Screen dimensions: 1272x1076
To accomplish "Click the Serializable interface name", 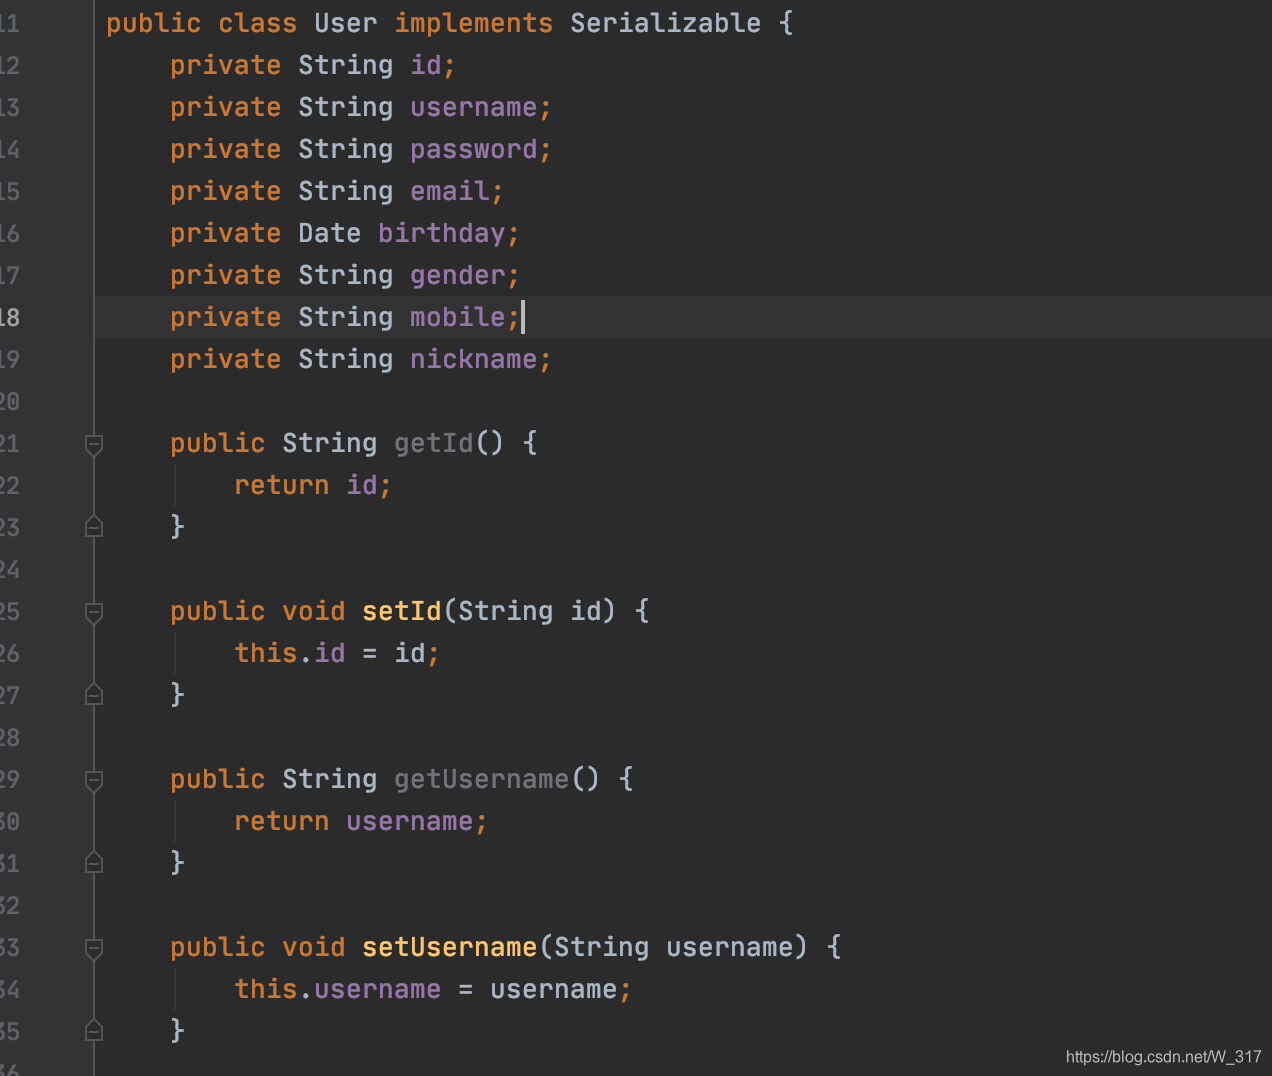I will click(x=665, y=23).
